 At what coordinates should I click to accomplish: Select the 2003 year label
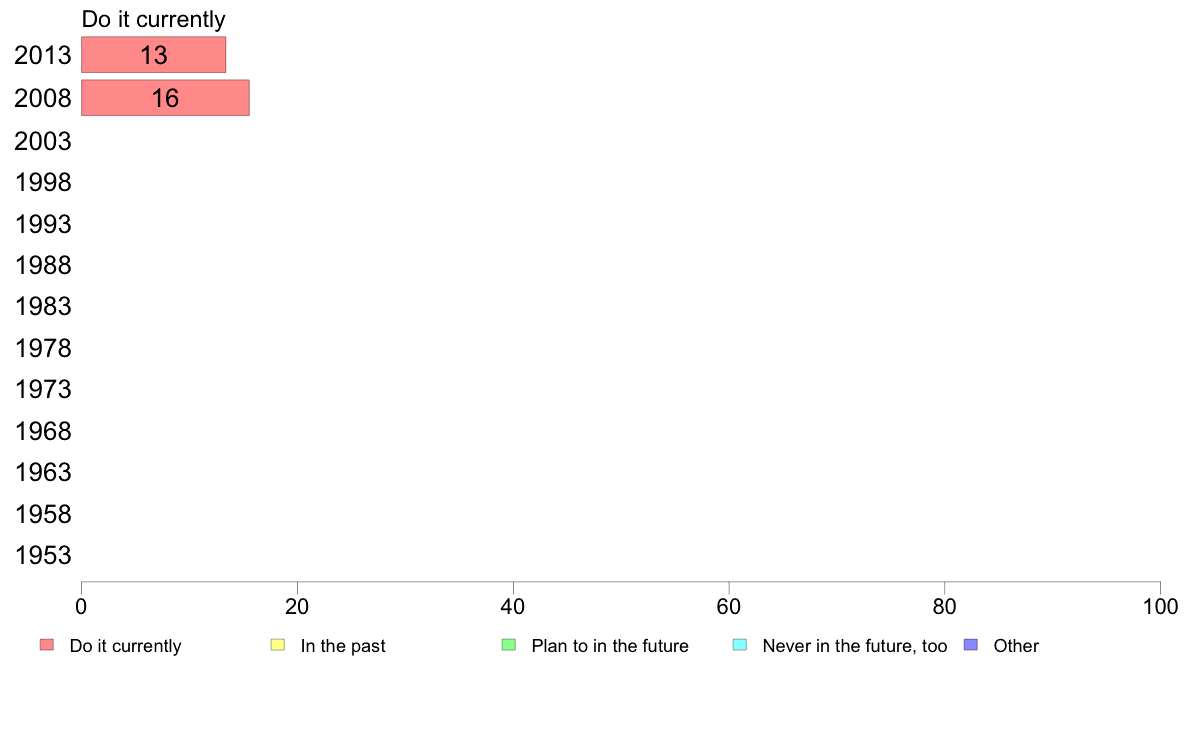coord(43,141)
